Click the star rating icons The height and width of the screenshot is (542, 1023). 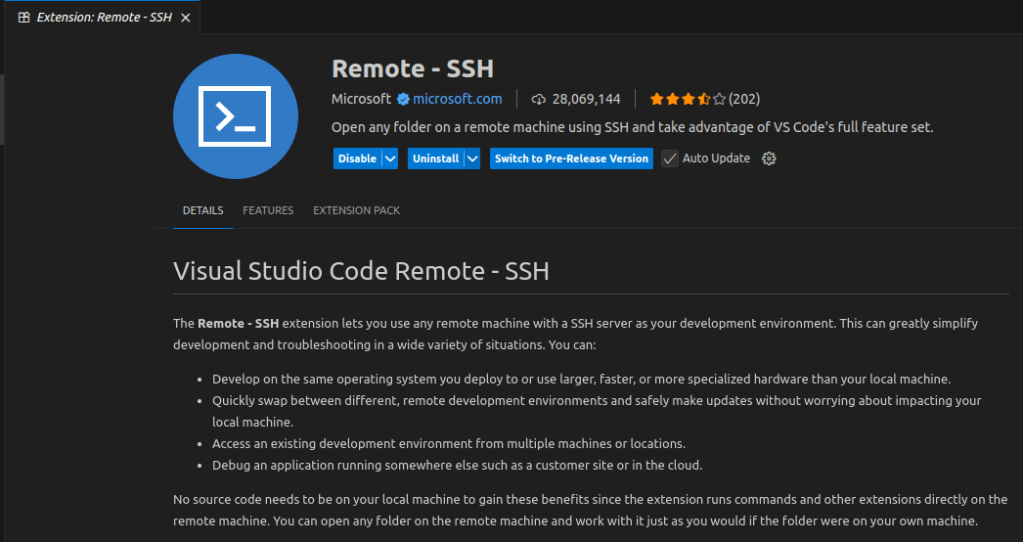coord(687,99)
